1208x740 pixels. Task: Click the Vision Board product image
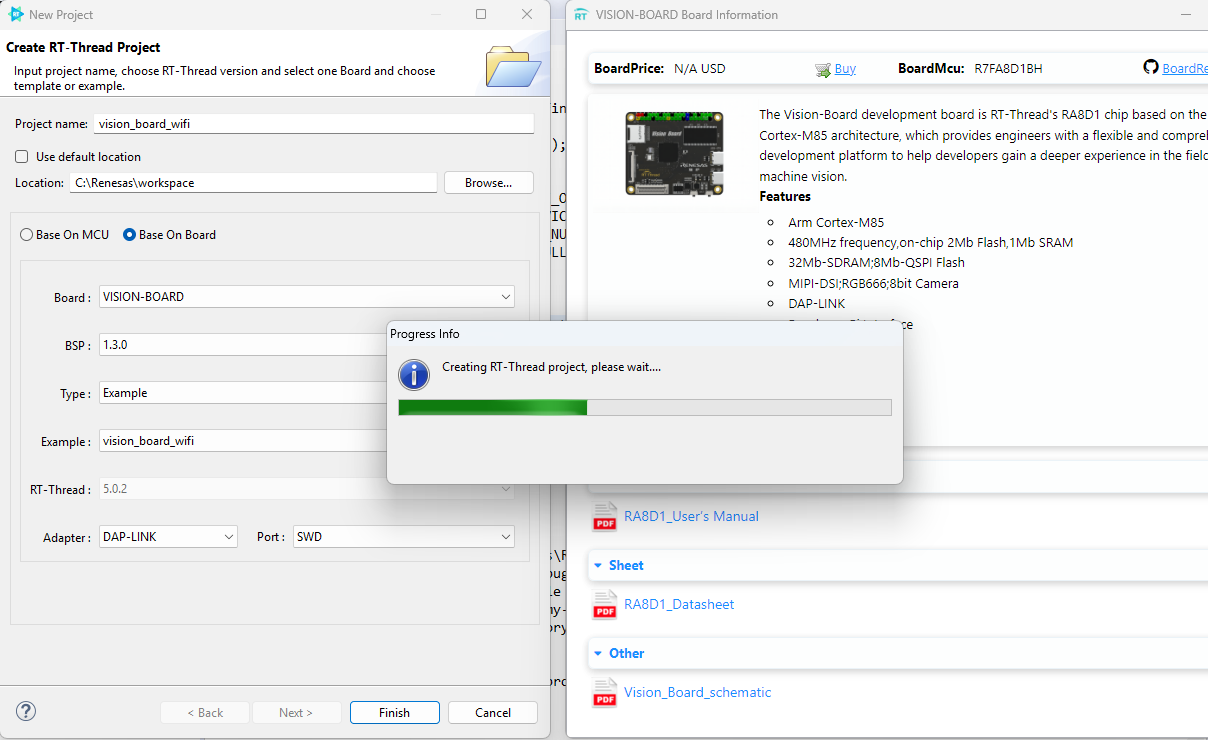[674, 153]
